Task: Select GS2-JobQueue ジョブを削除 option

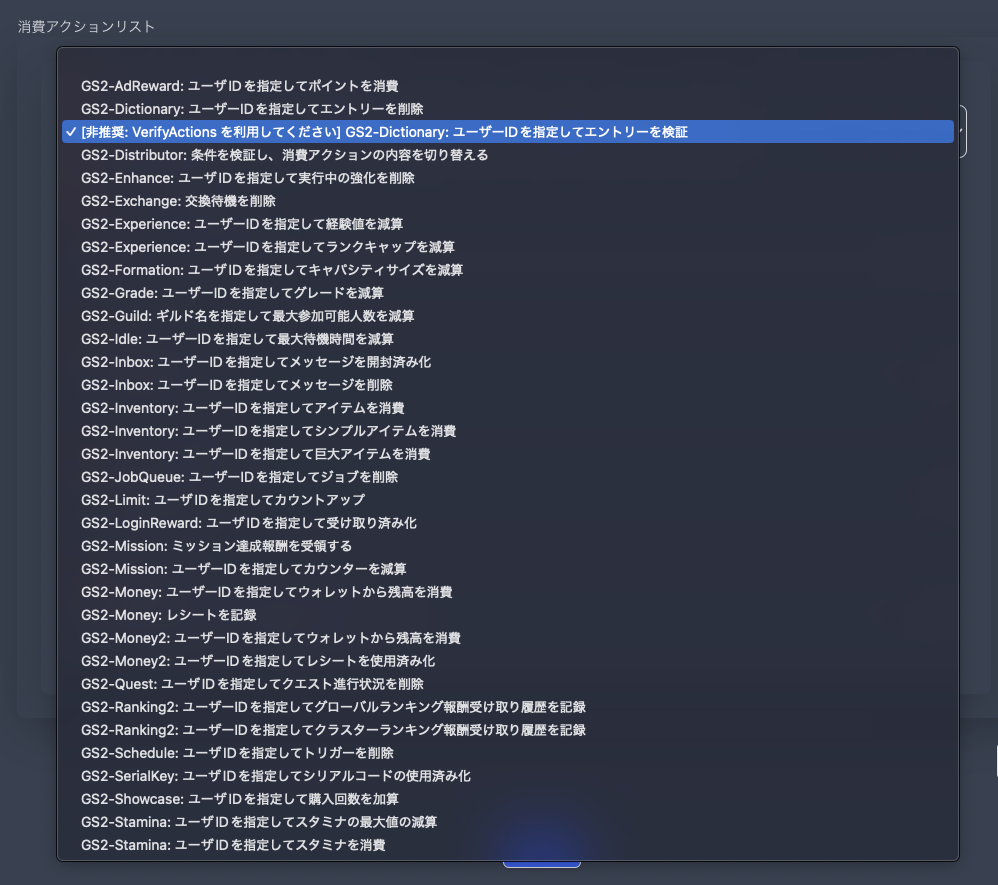Action: click(507, 477)
